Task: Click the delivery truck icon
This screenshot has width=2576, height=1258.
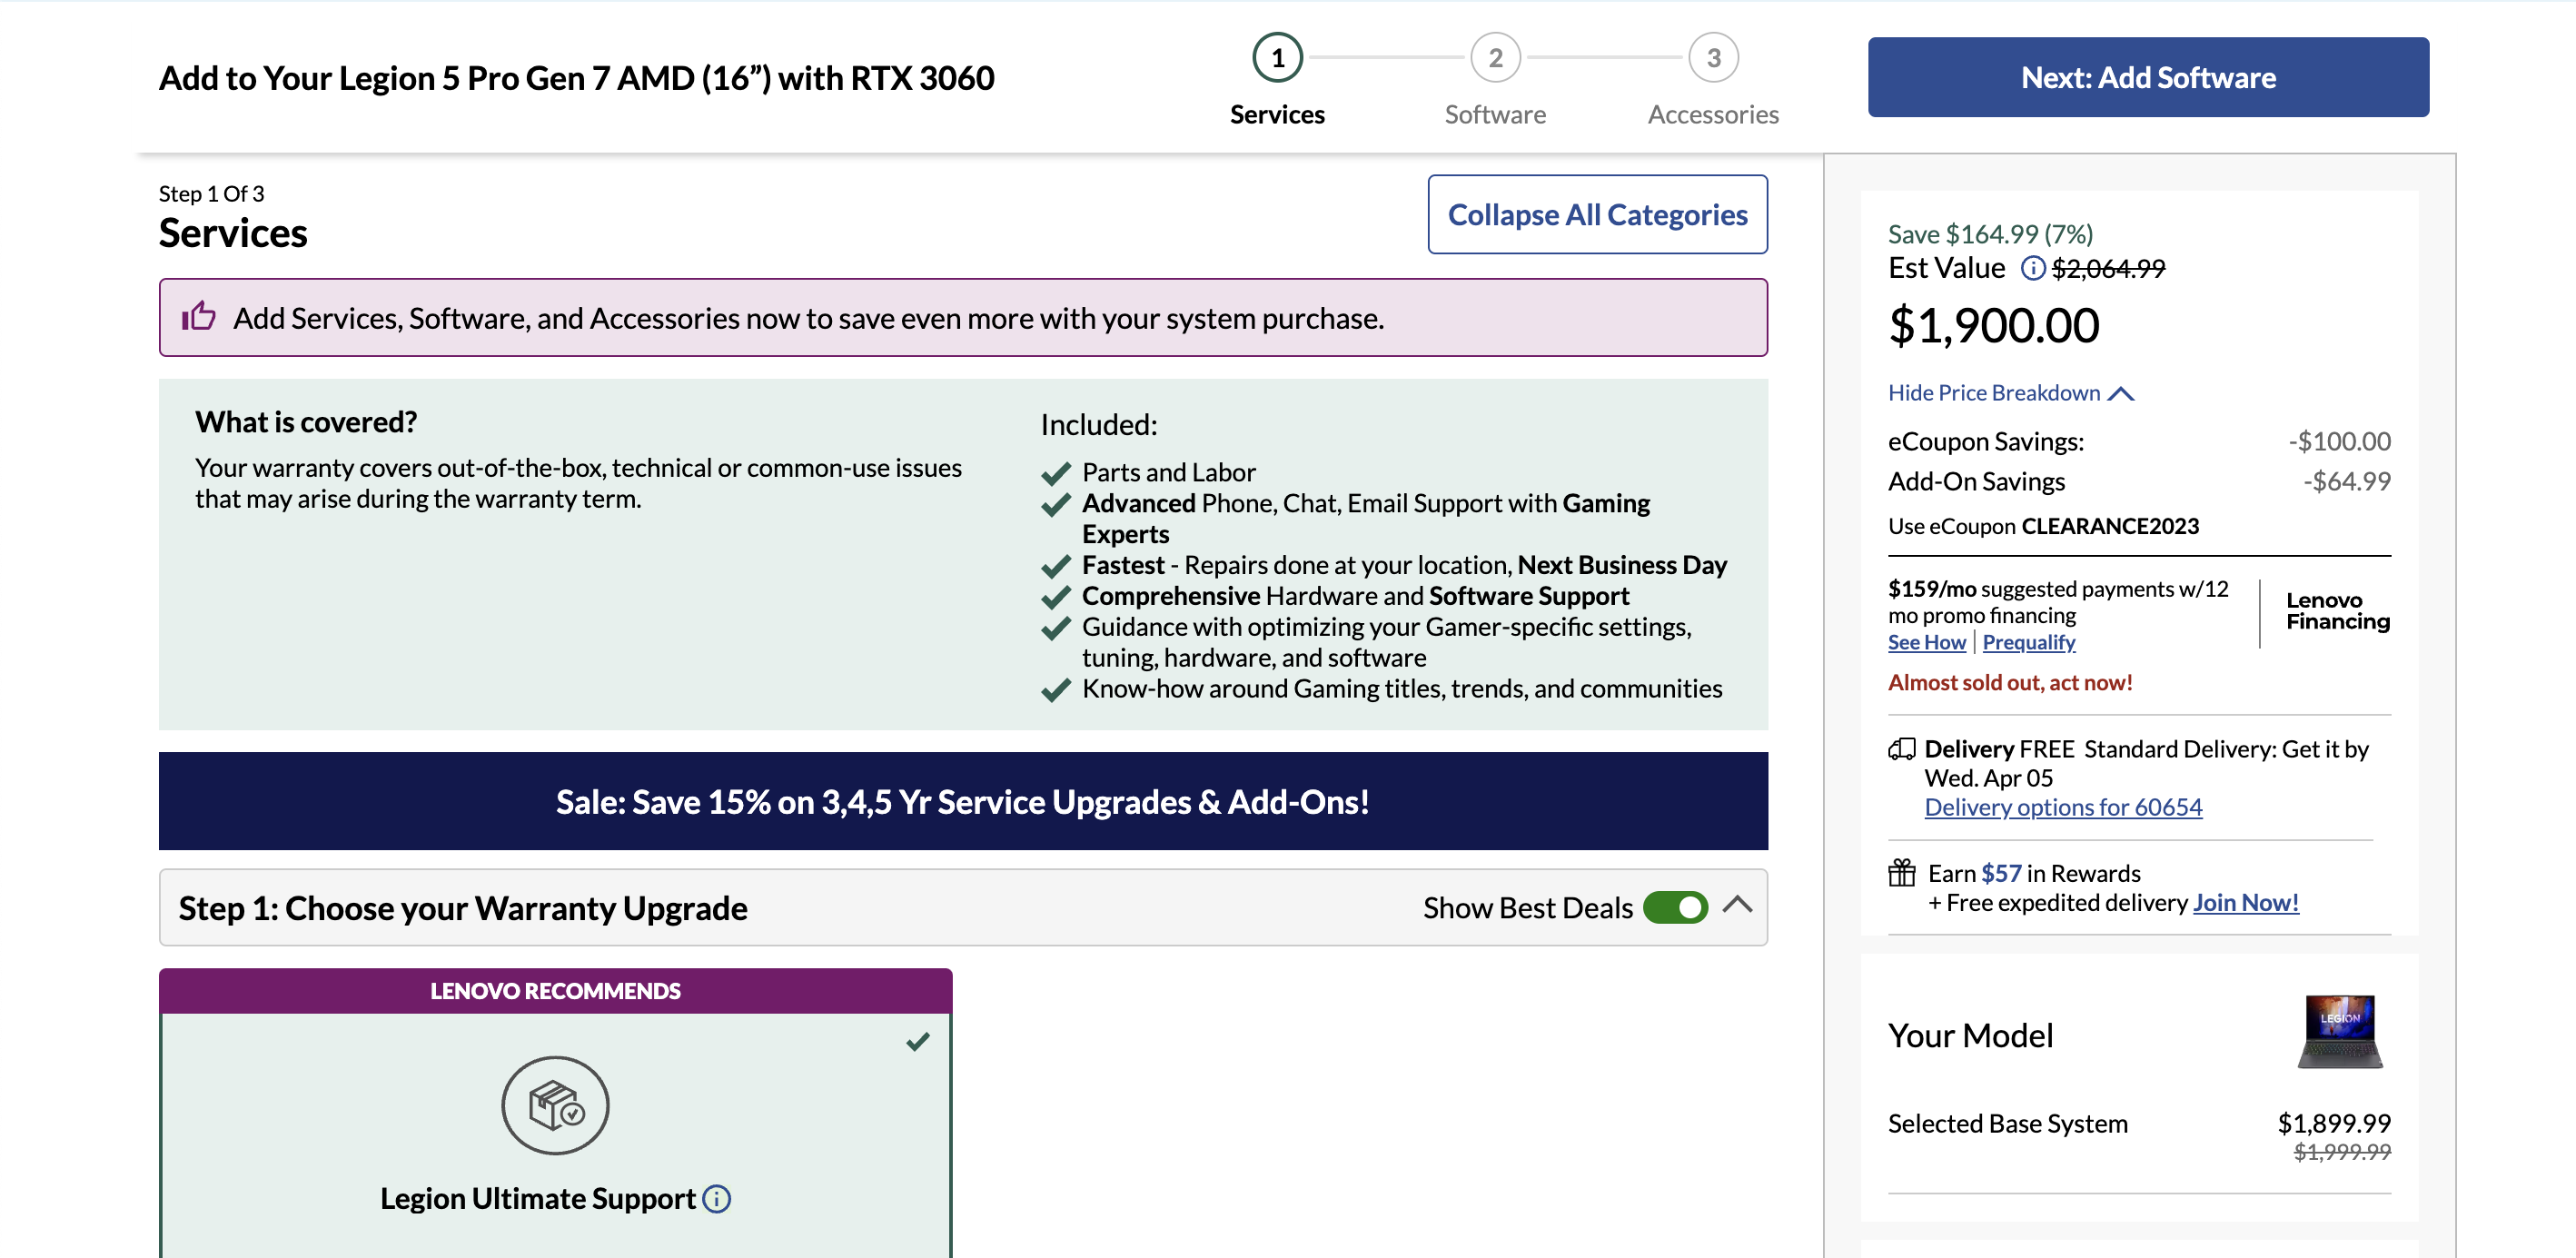Action: [x=1901, y=749]
